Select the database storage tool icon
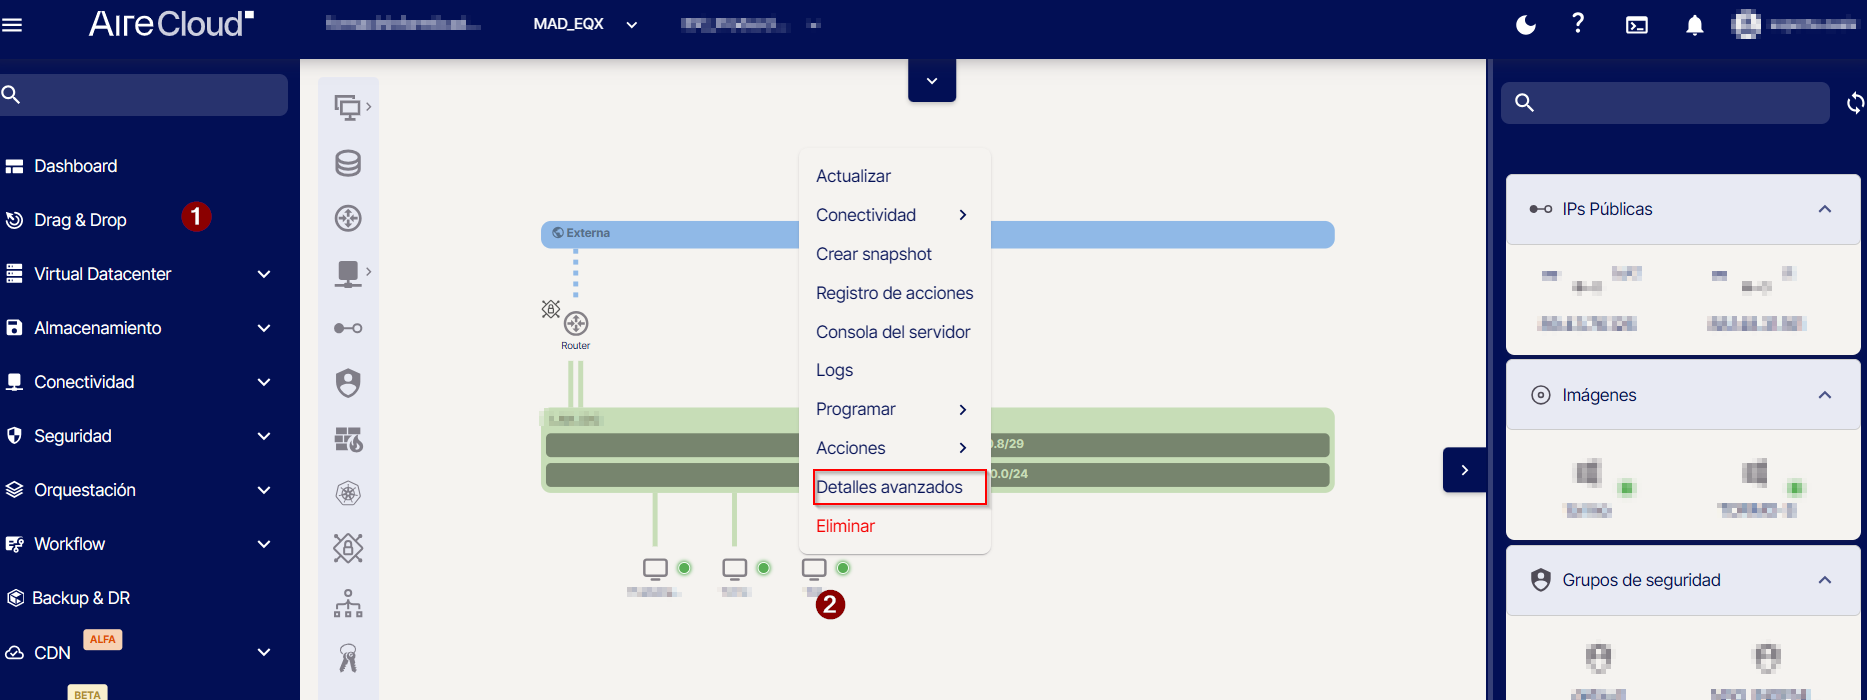Image resolution: width=1867 pixels, height=700 pixels. click(348, 163)
